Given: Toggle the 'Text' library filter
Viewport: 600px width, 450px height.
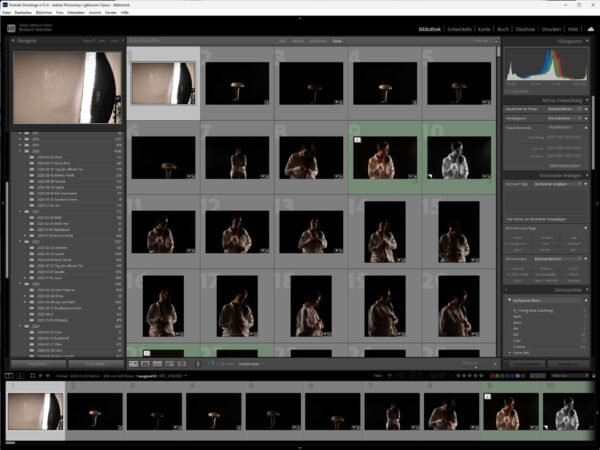Looking at the screenshot, I should [x=285, y=42].
